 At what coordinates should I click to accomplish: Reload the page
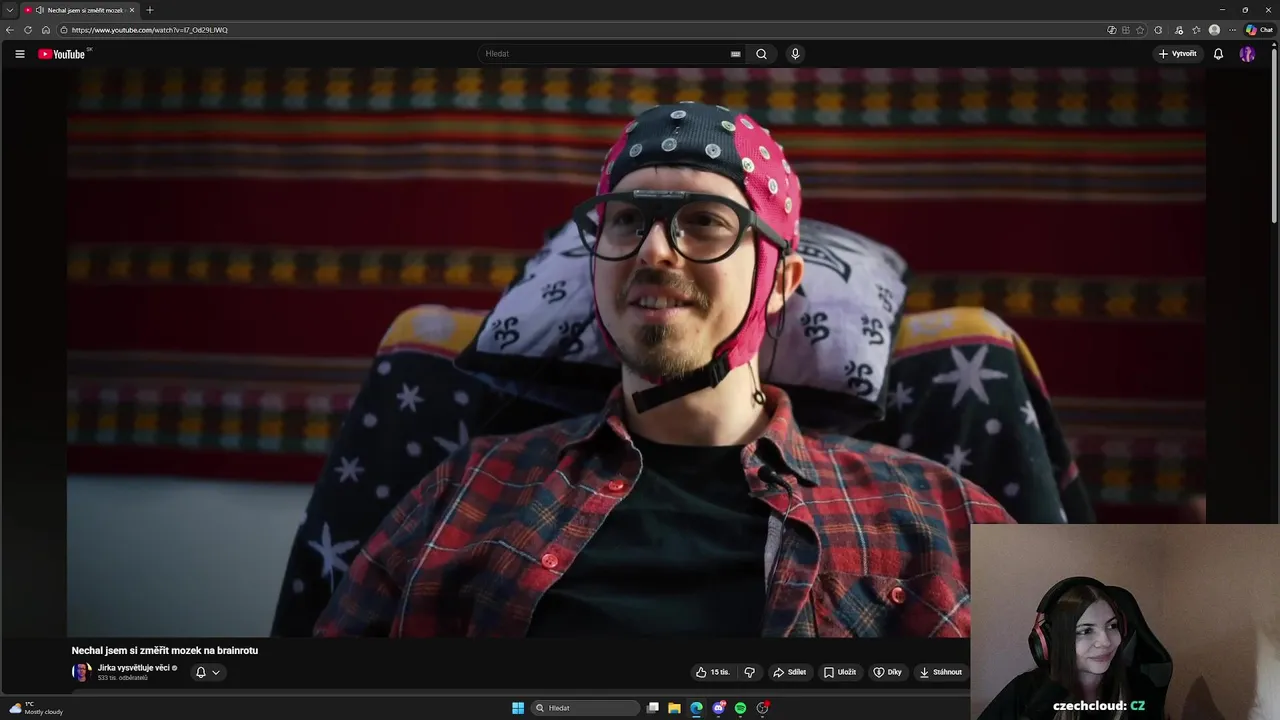pos(28,30)
